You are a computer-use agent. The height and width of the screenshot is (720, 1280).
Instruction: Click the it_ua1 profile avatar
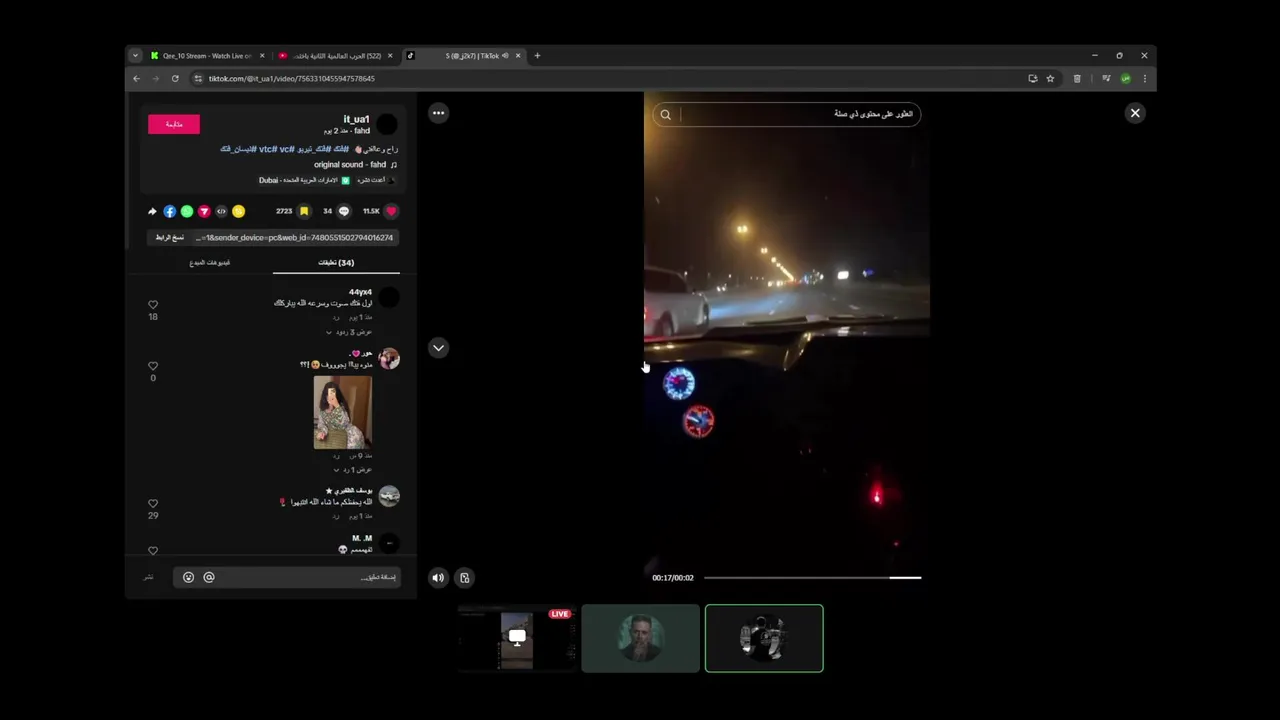[x=387, y=124]
